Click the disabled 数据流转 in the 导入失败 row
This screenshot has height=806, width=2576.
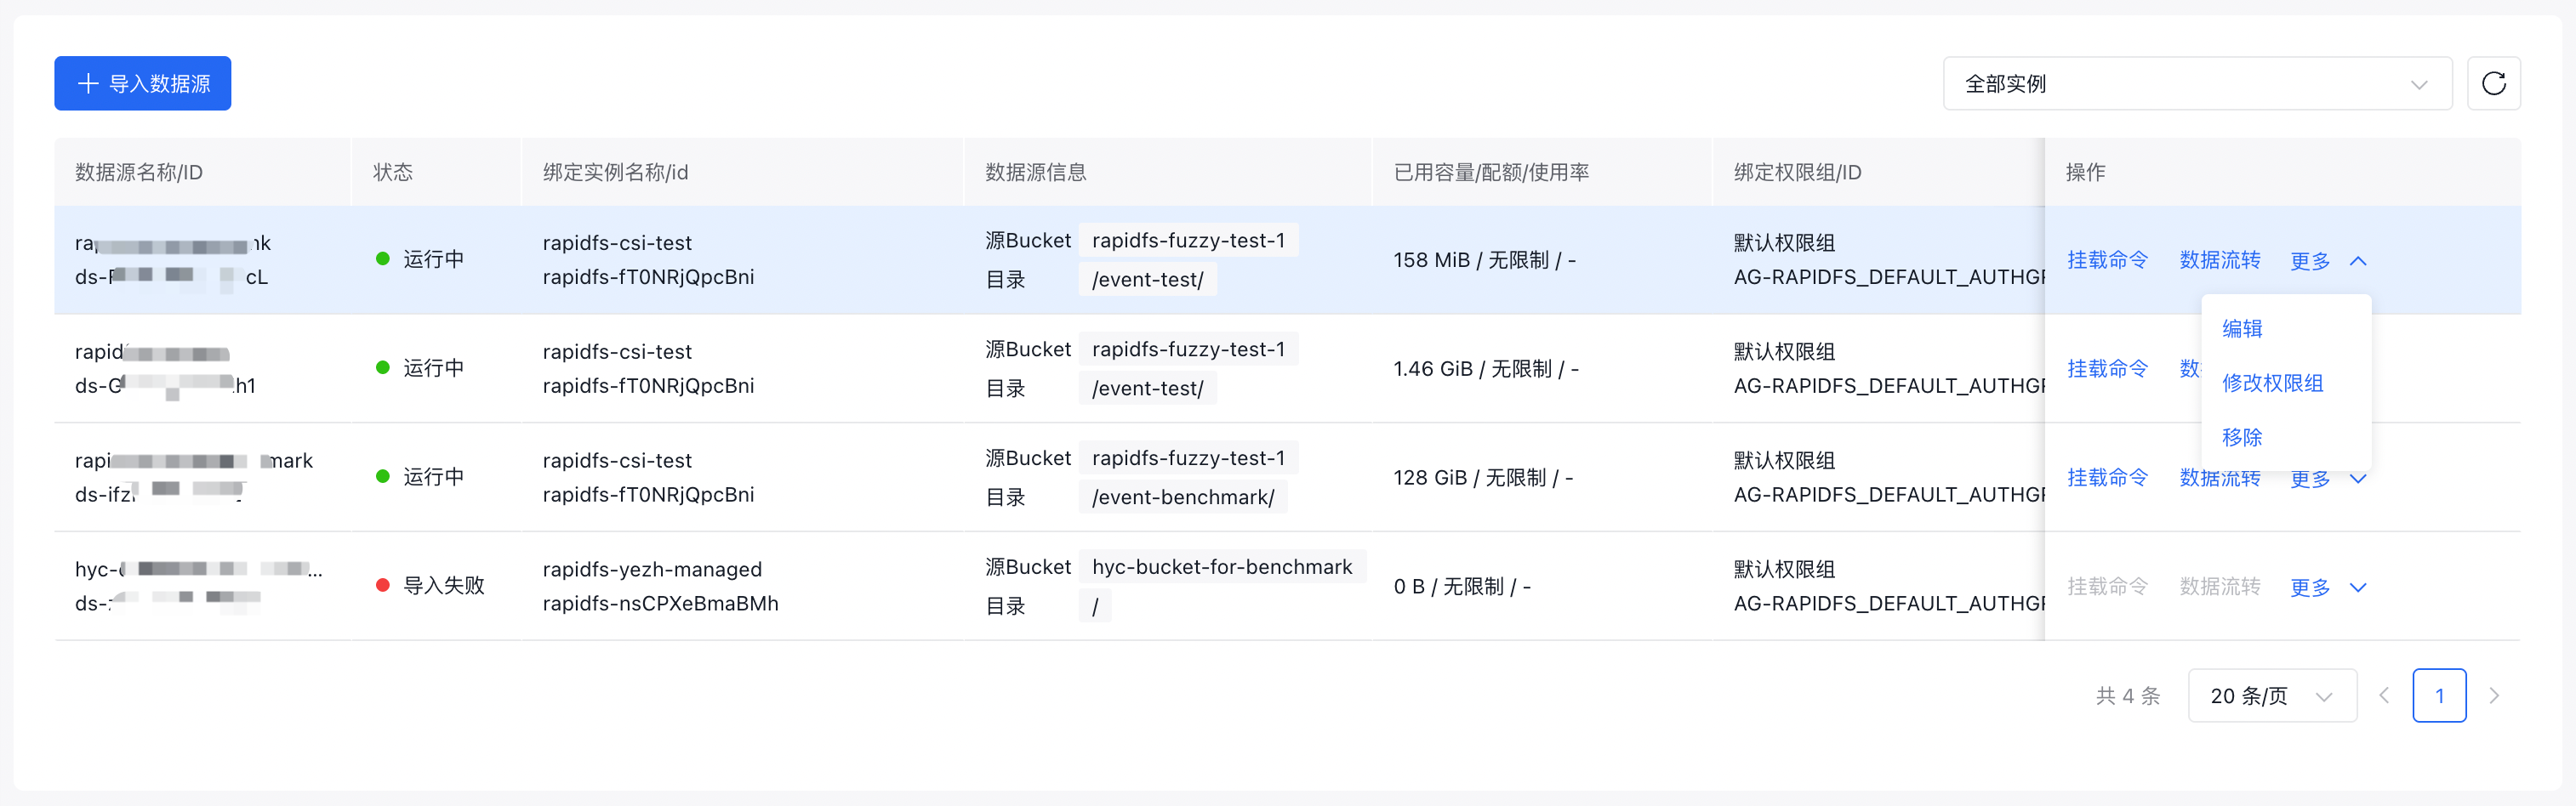(x=2219, y=586)
